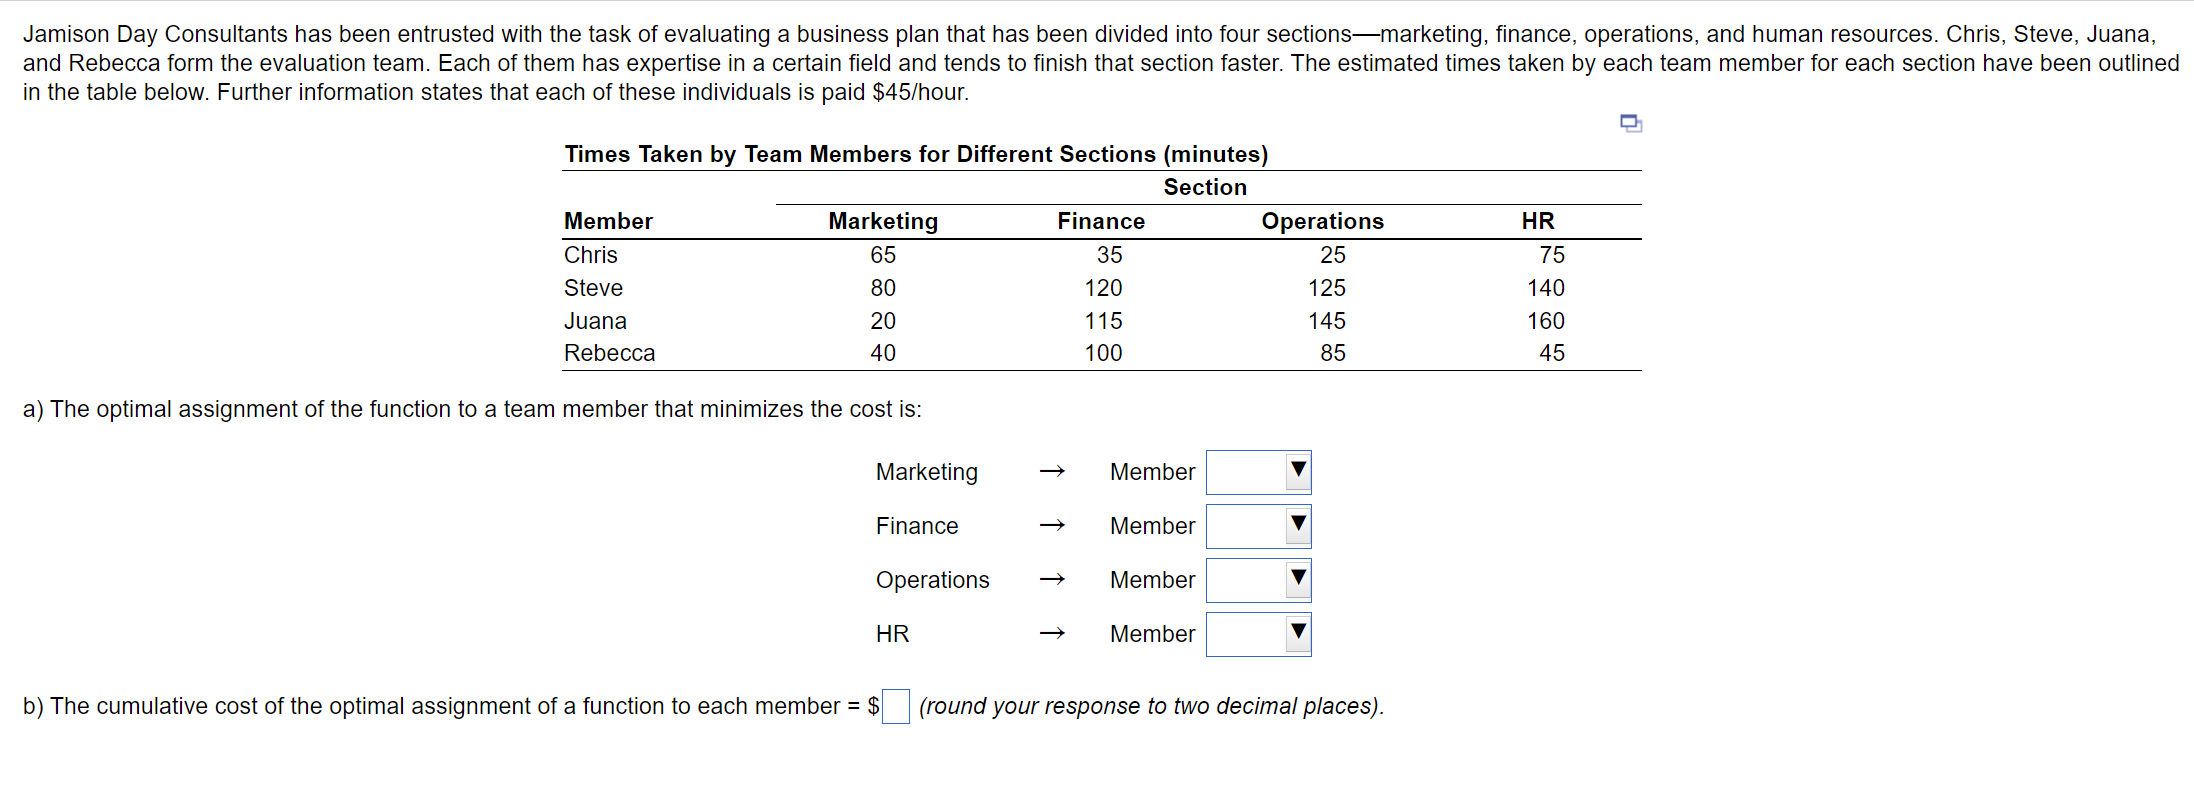The width and height of the screenshot is (2194, 792).
Task: Select the Finance column header
Action: pyautogui.click(x=1101, y=221)
